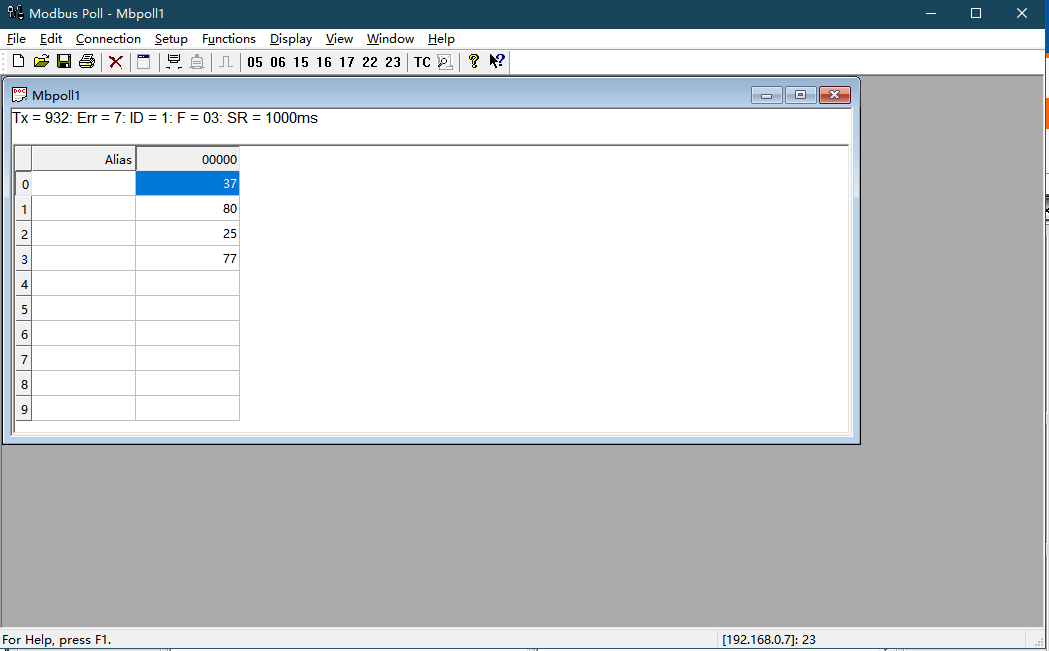
Task: Select function 16 in the toolbar
Action: click(x=324, y=62)
